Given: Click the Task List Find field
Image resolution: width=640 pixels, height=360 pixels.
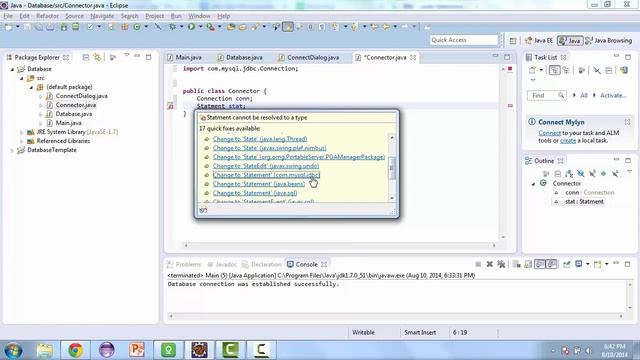Looking at the screenshot, I should [x=546, y=96].
